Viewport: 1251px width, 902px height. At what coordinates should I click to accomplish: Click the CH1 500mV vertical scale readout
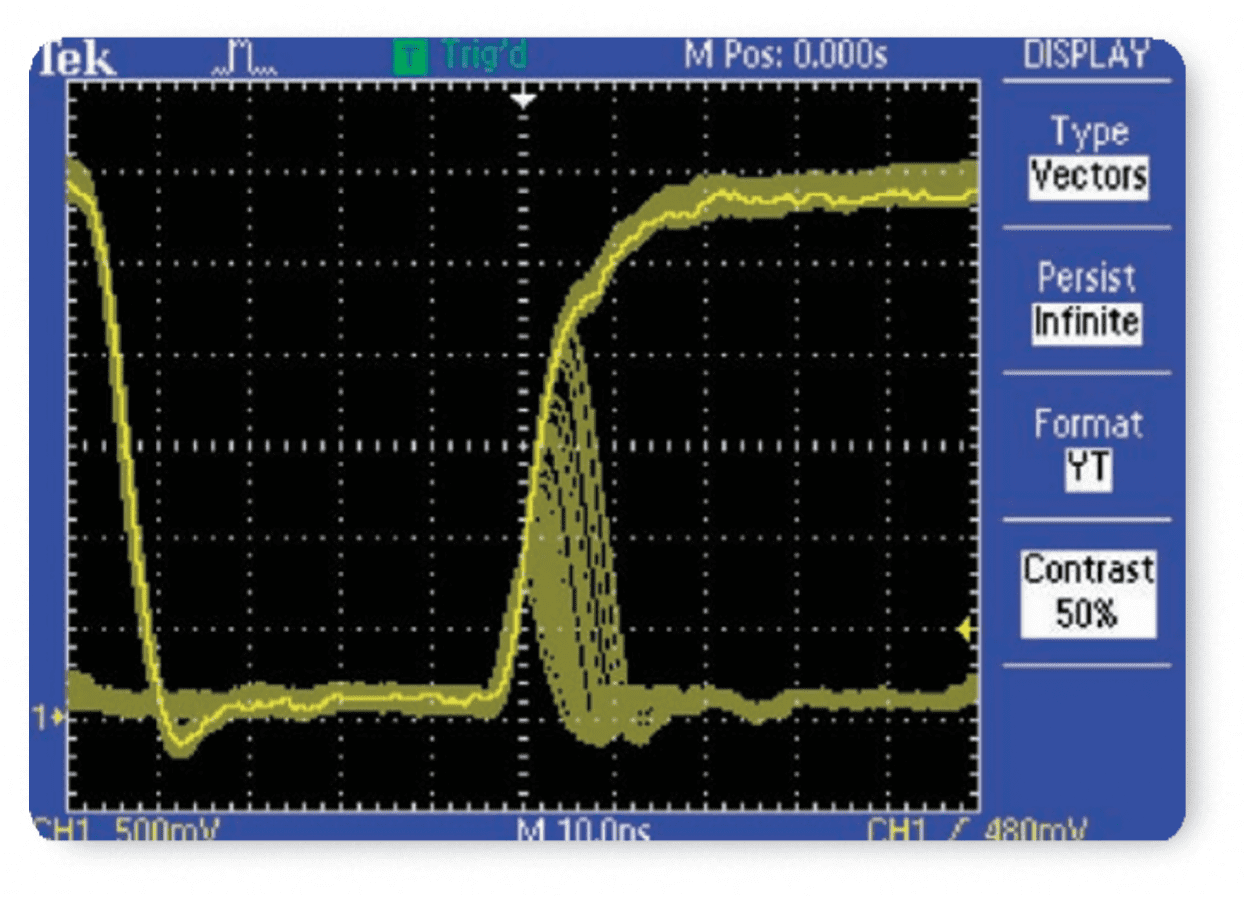(x=128, y=829)
